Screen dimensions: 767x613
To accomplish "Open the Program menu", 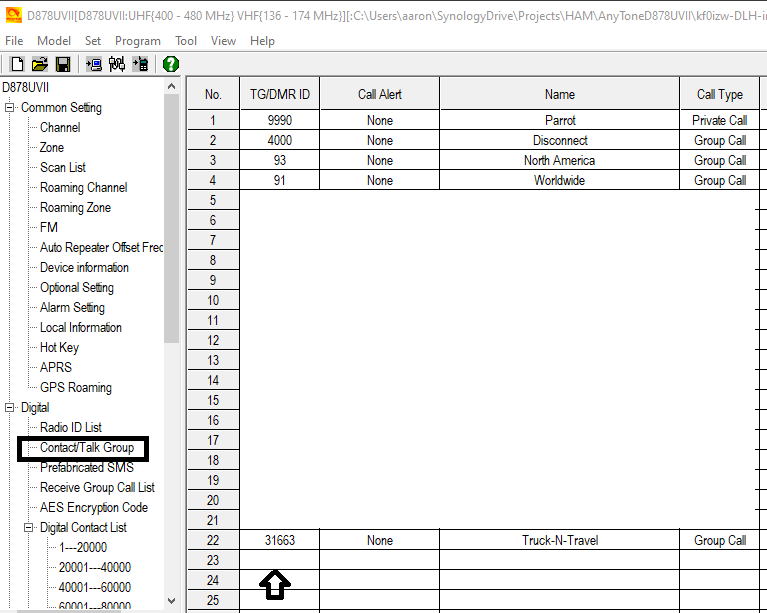I will (137, 41).
